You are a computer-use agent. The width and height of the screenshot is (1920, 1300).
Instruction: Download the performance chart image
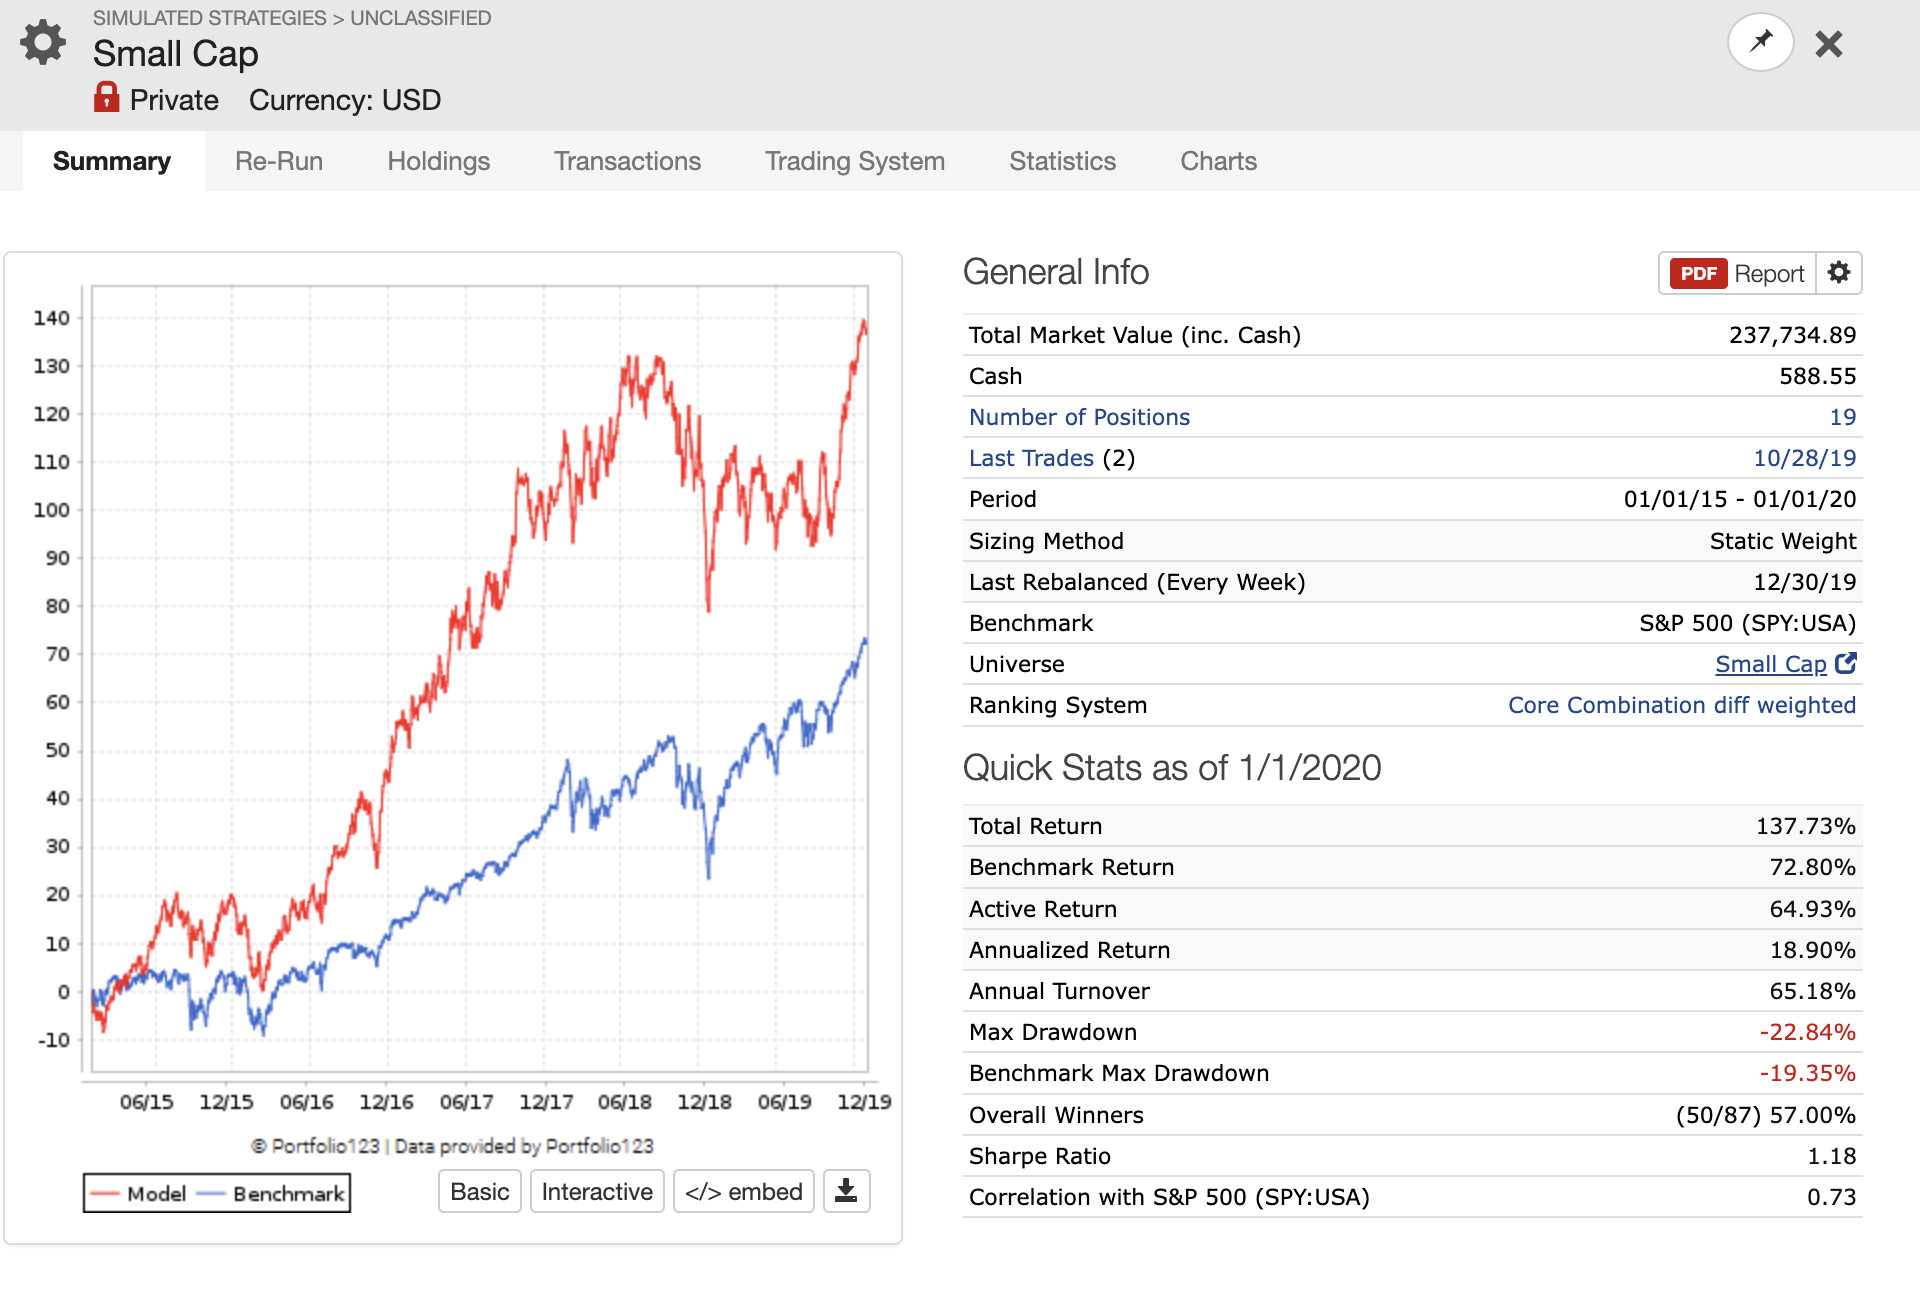pos(846,1191)
